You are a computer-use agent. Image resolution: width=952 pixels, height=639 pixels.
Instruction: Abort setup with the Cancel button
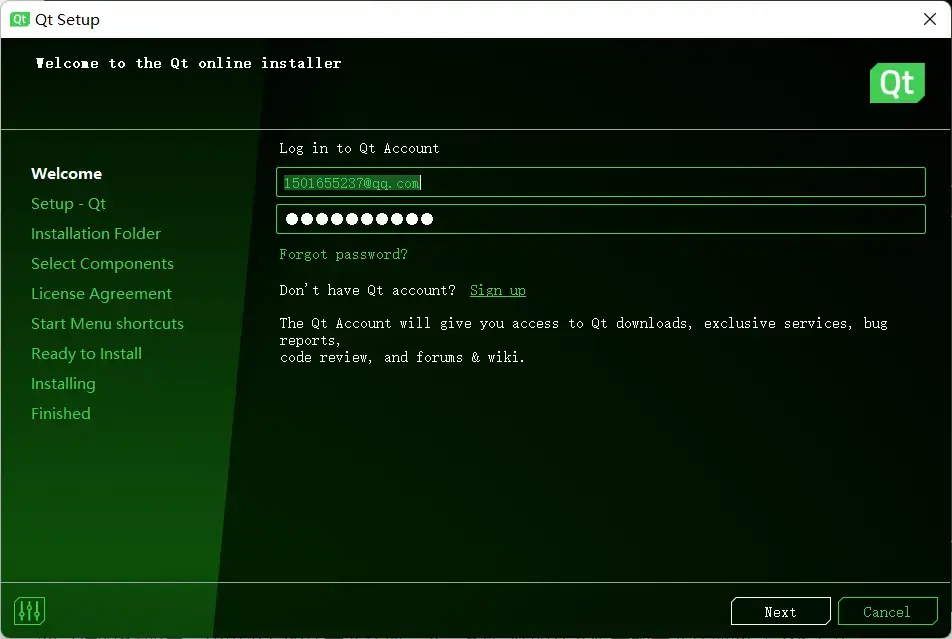[887, 611]
